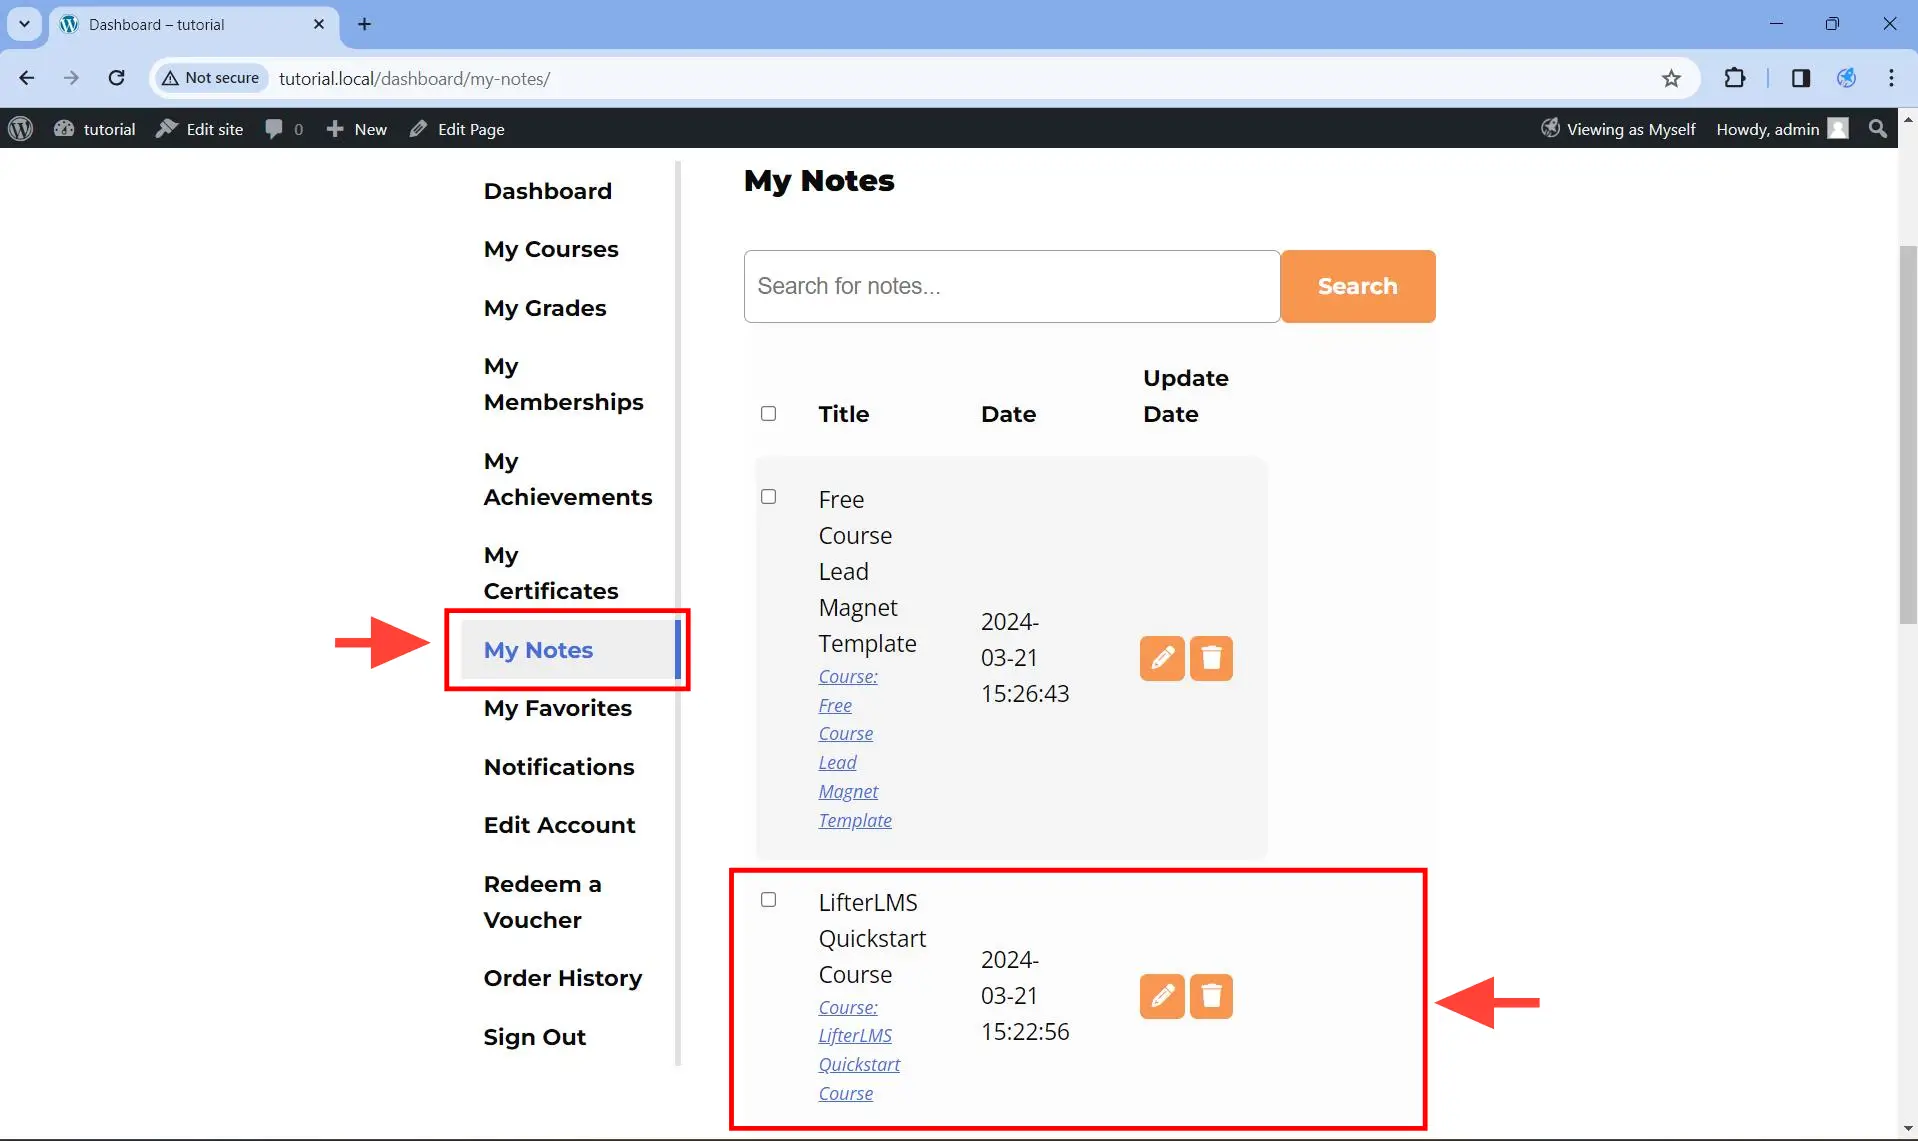
Task: Click the 2024-03-21 15:22:56 date cell
Action: tap(1025, 996)
